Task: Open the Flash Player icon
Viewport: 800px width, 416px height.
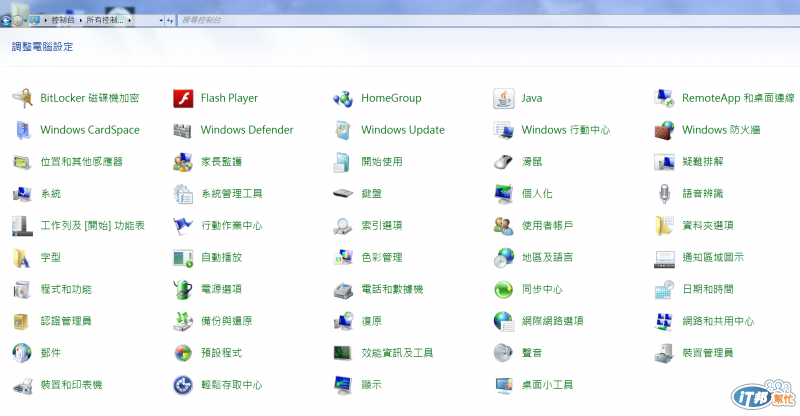Action: (183, 98)
